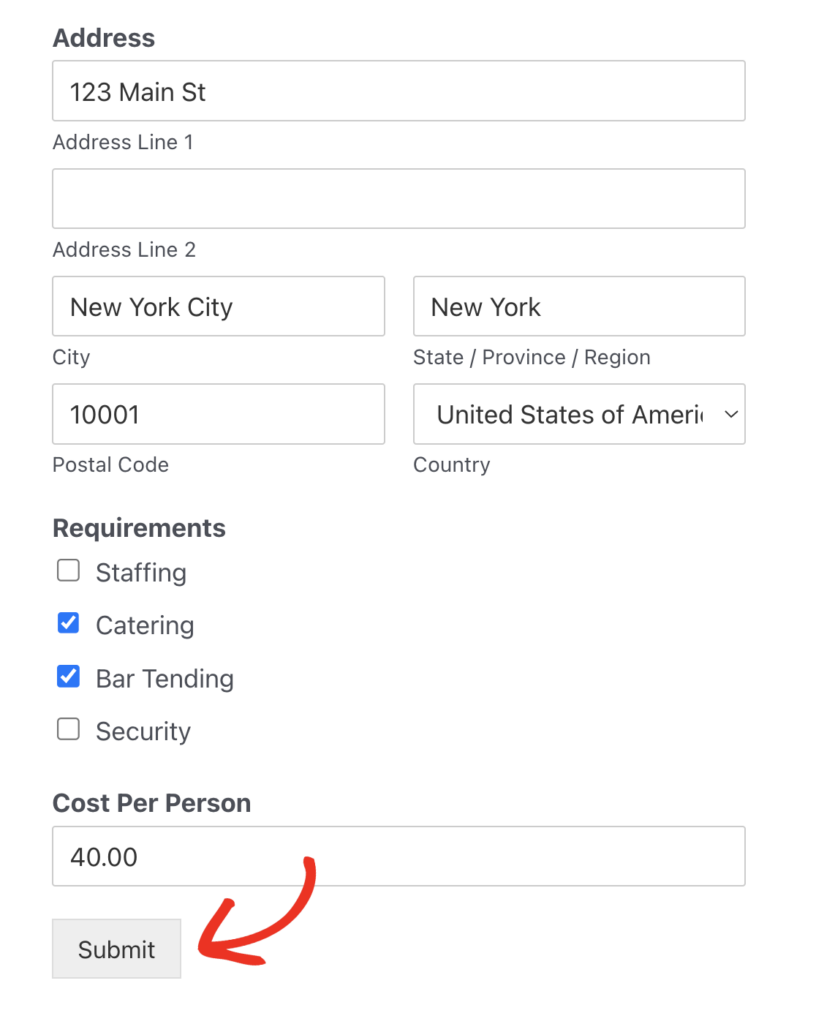Click the Submit button
Image resolution: width=816 pixels, height=1024 pixels.
coord(116,949)
